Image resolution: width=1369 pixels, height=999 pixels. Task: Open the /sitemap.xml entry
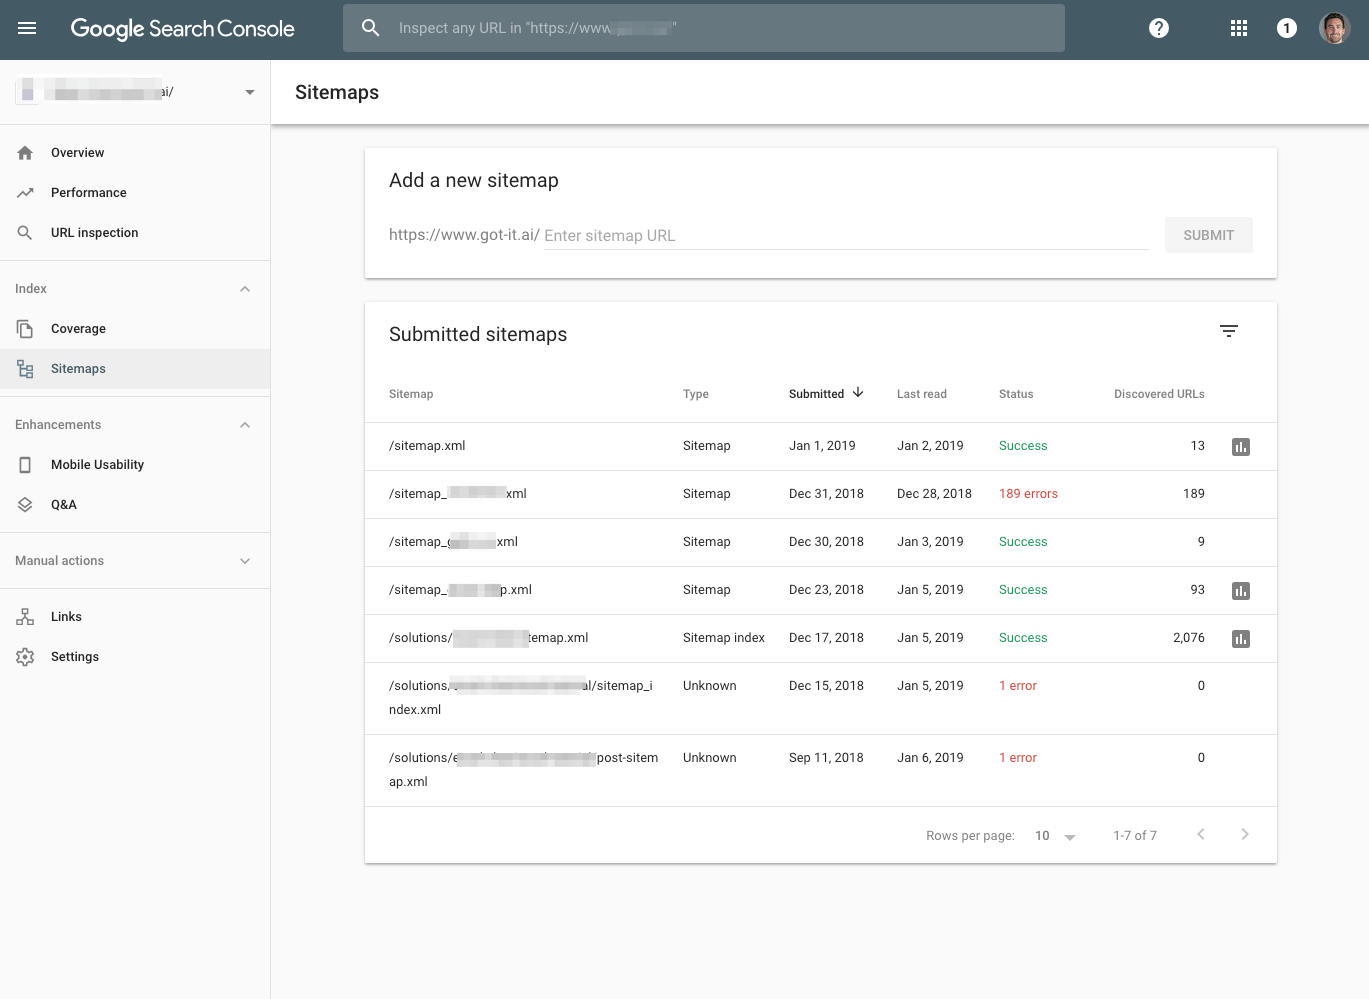427,446
